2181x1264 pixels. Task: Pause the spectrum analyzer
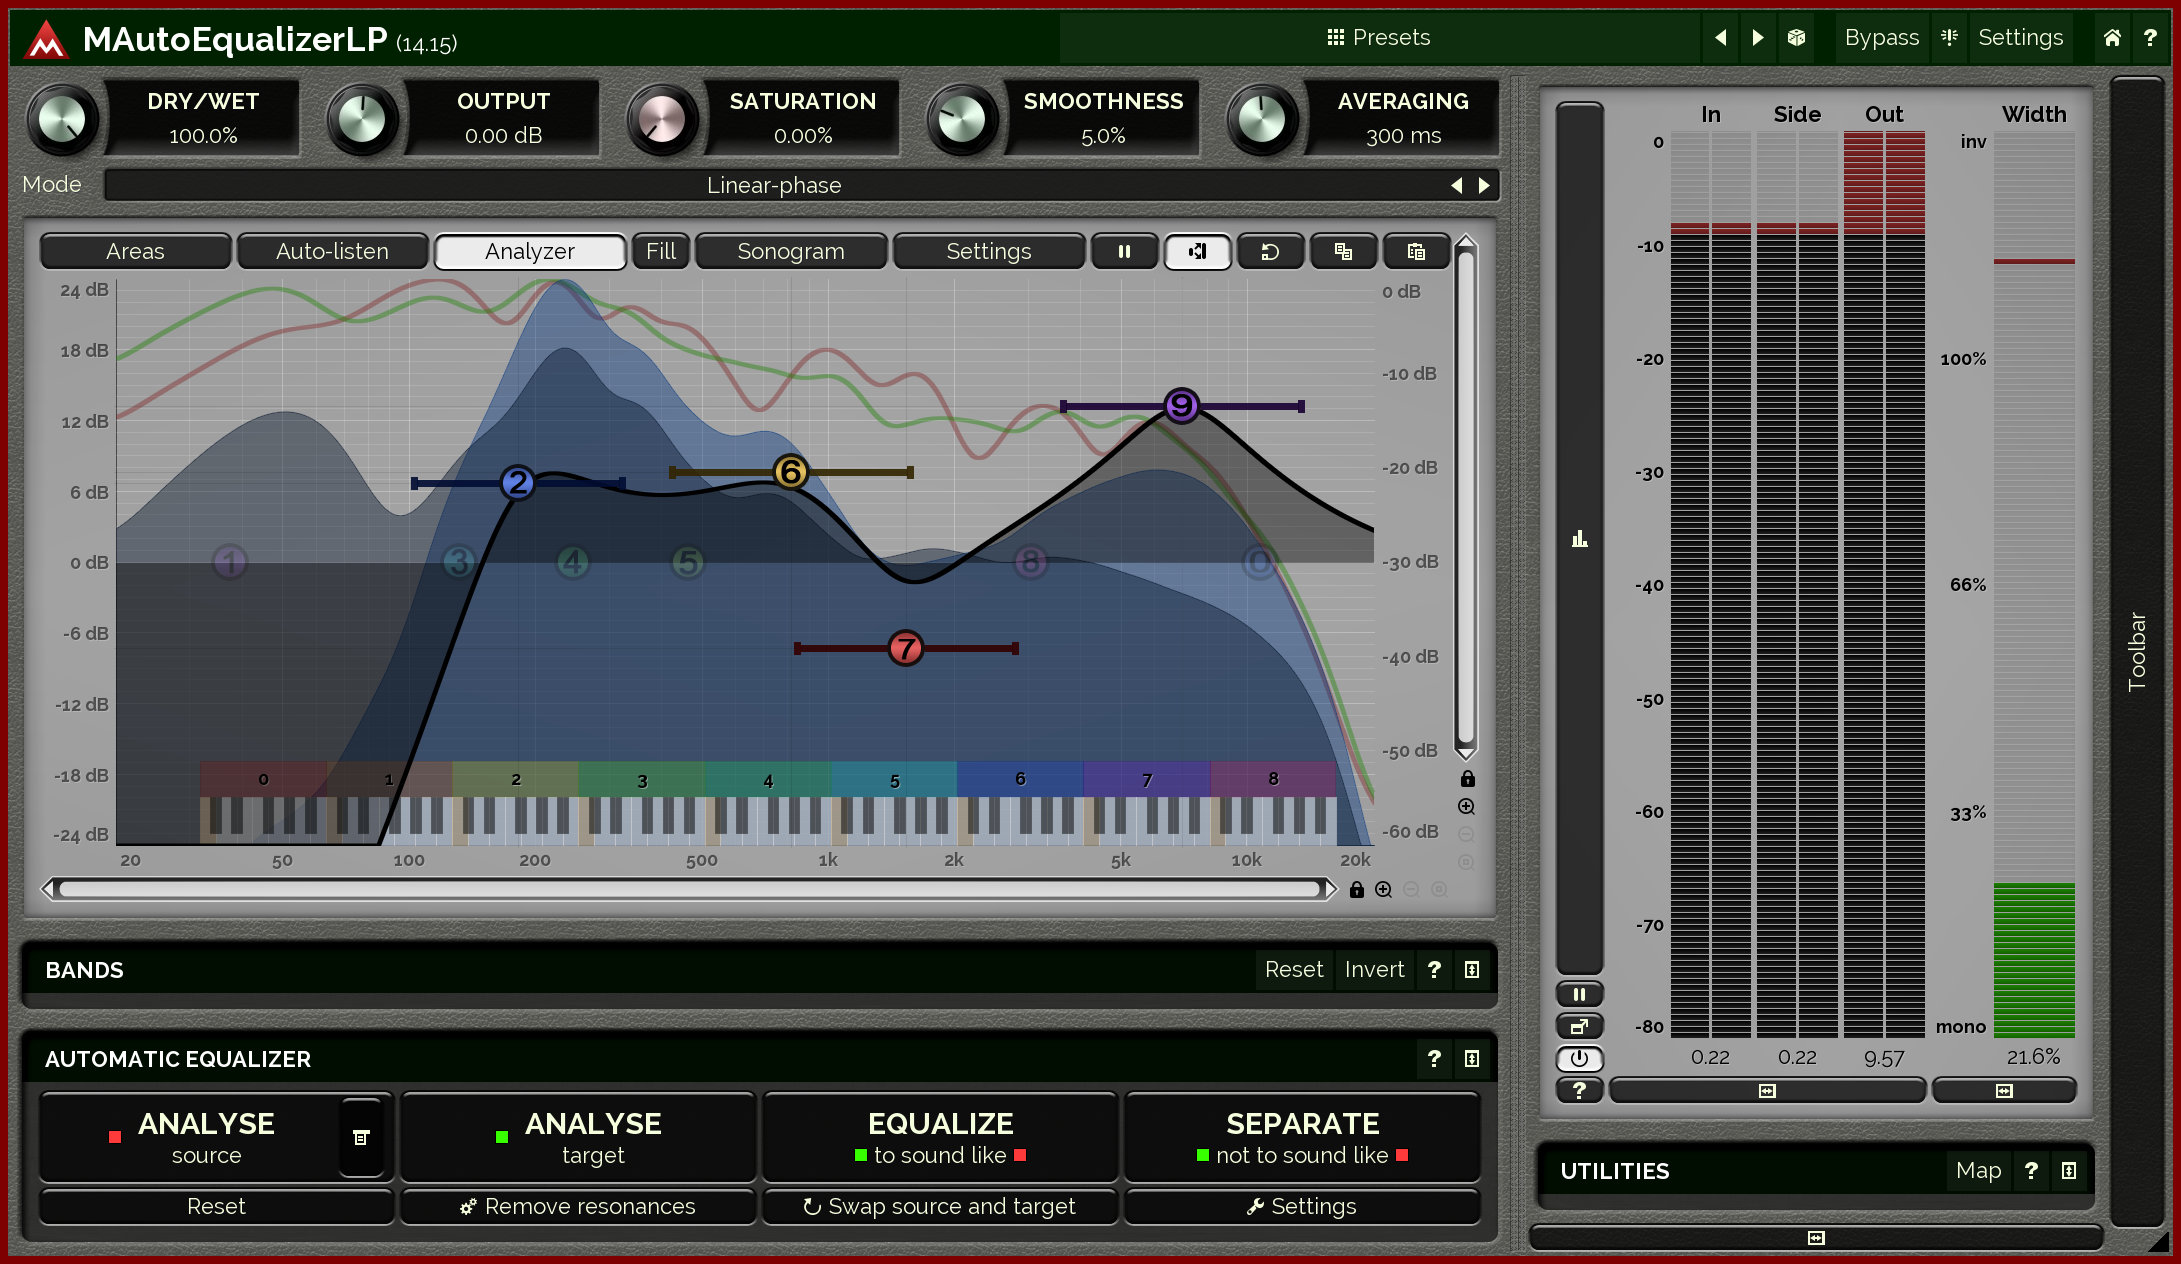(x=1124, y=251)
